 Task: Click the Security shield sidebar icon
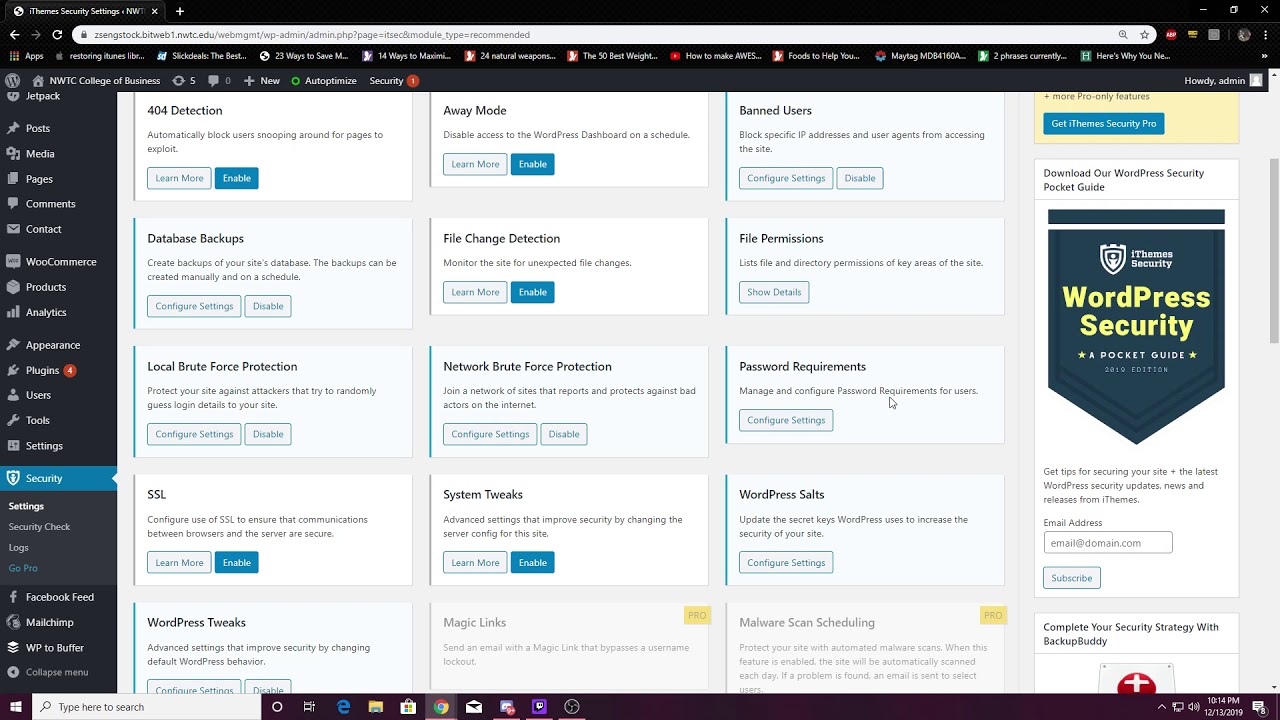coord(13,478)
